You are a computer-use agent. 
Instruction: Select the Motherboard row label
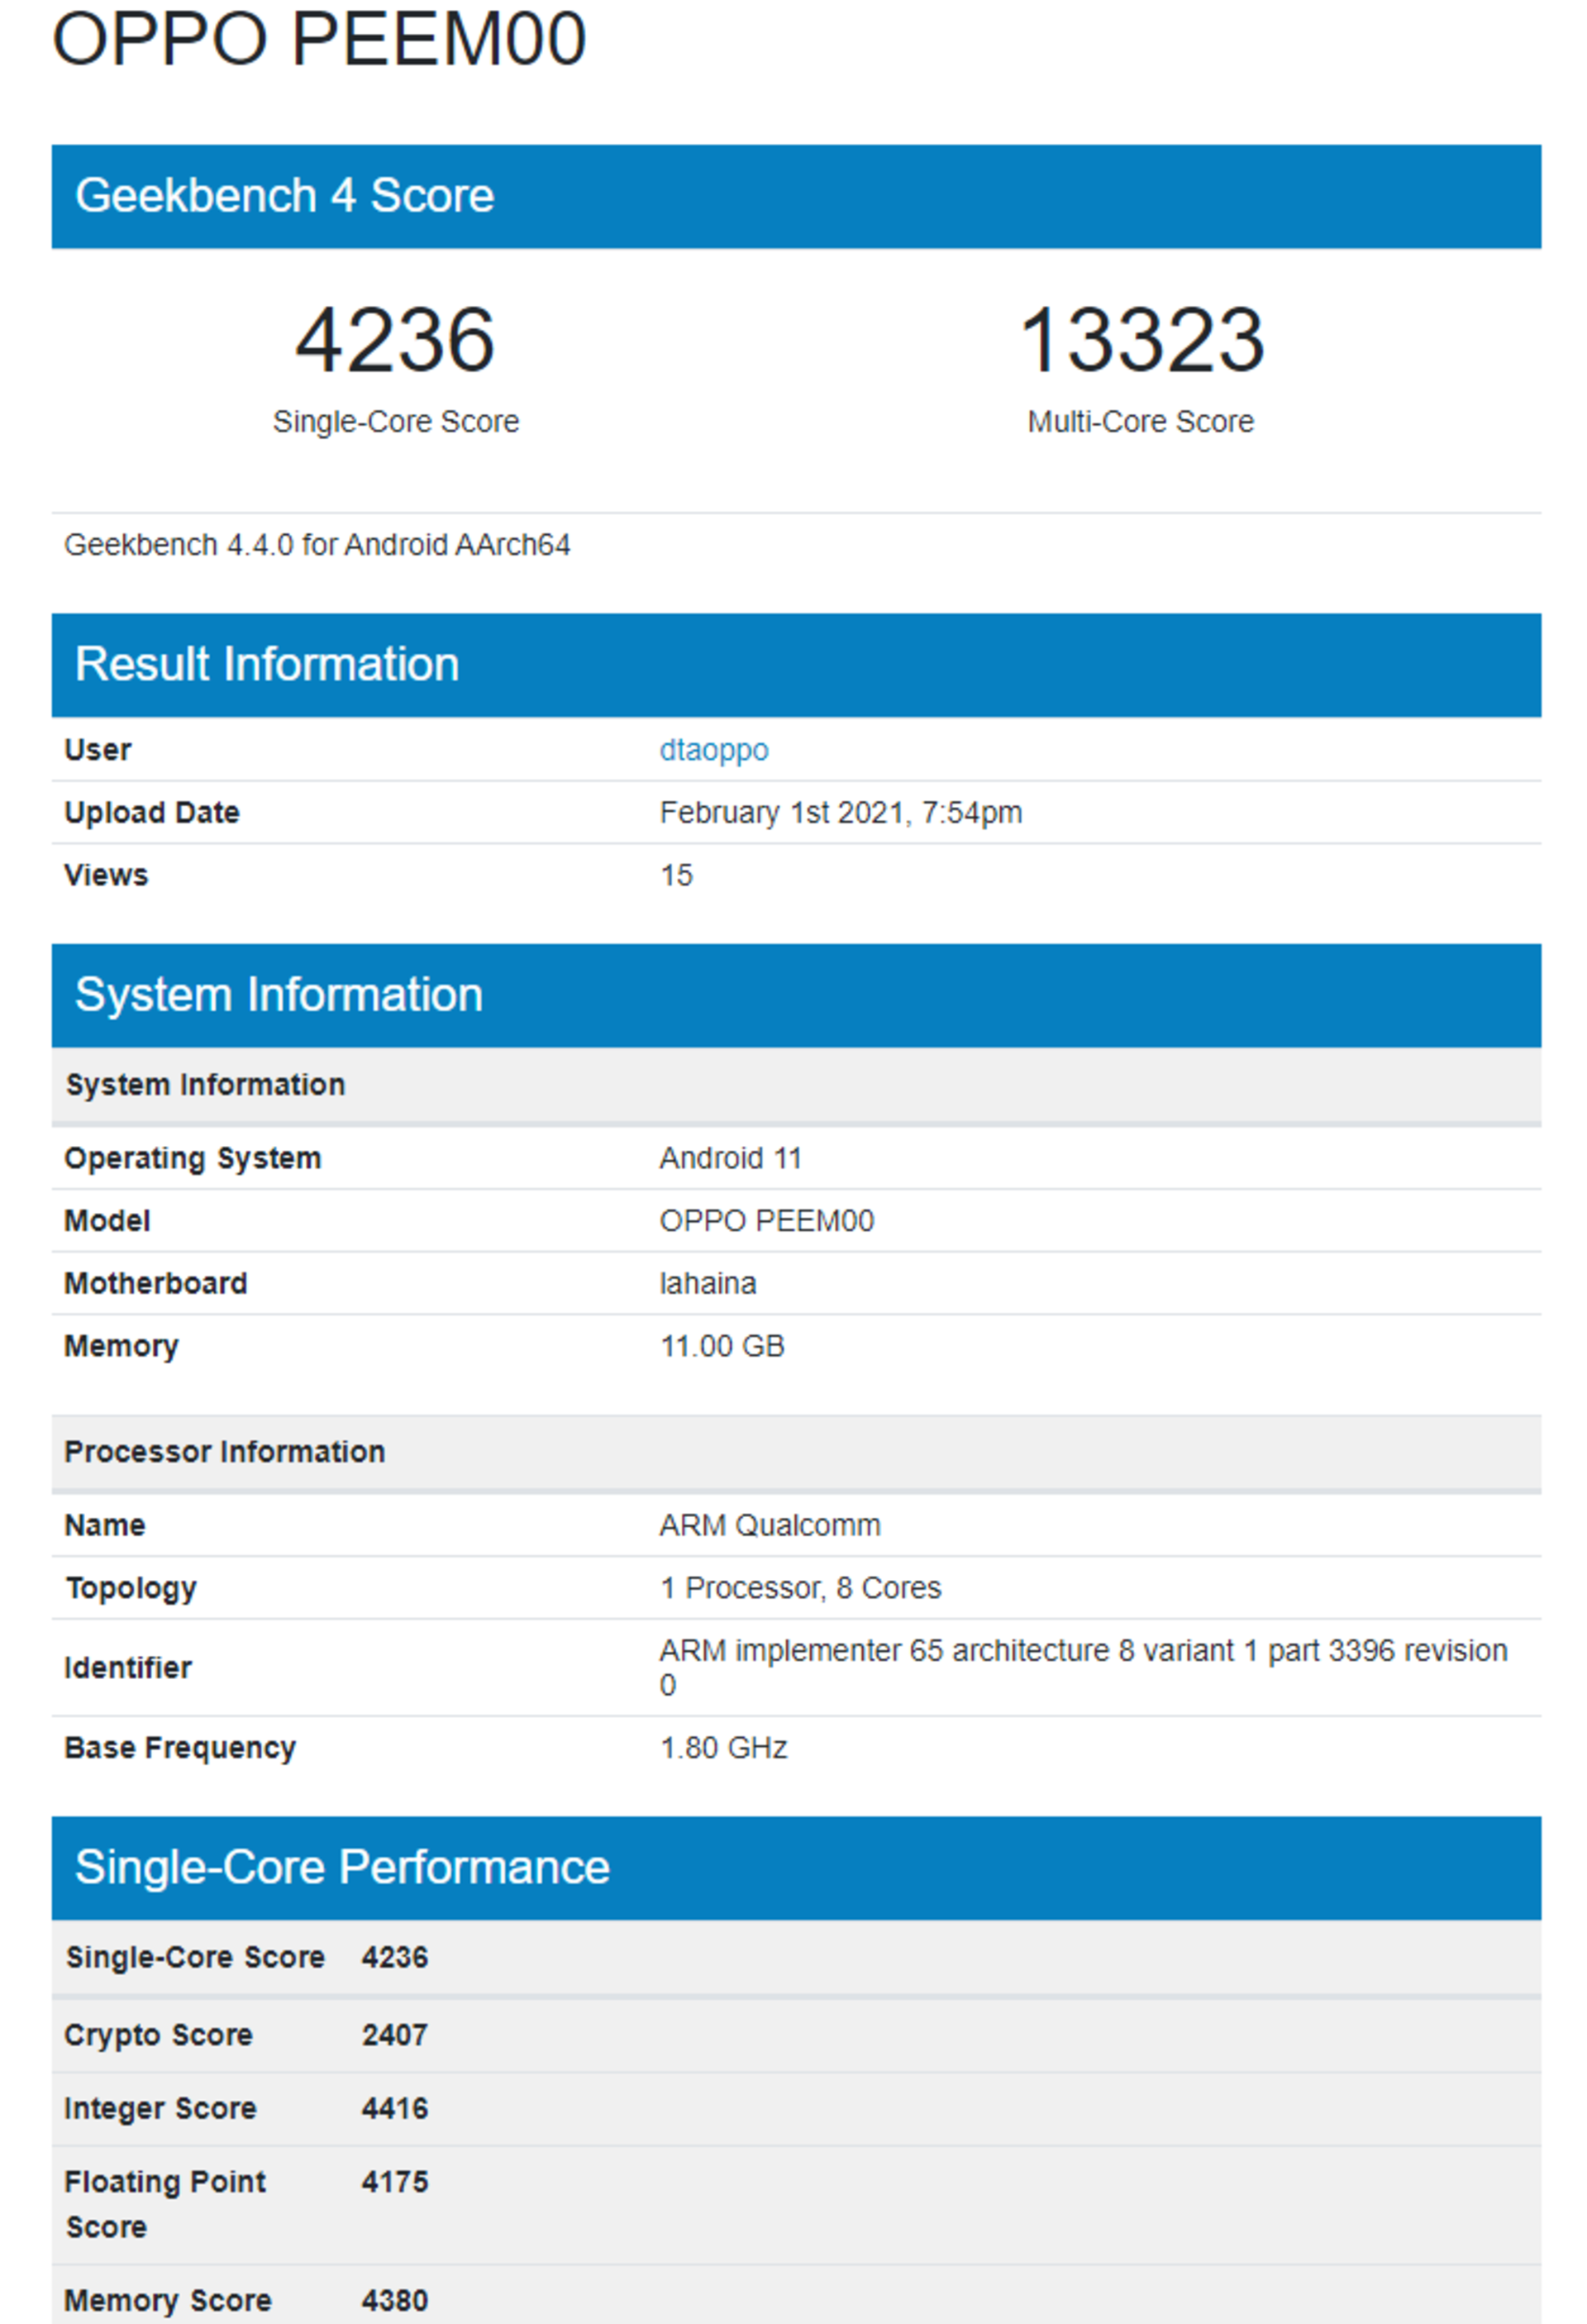point(156,1284)
